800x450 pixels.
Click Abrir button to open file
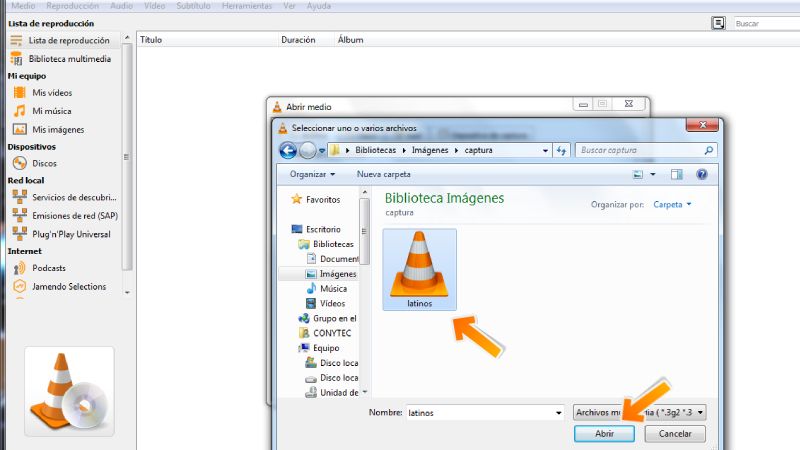(605, 434)
